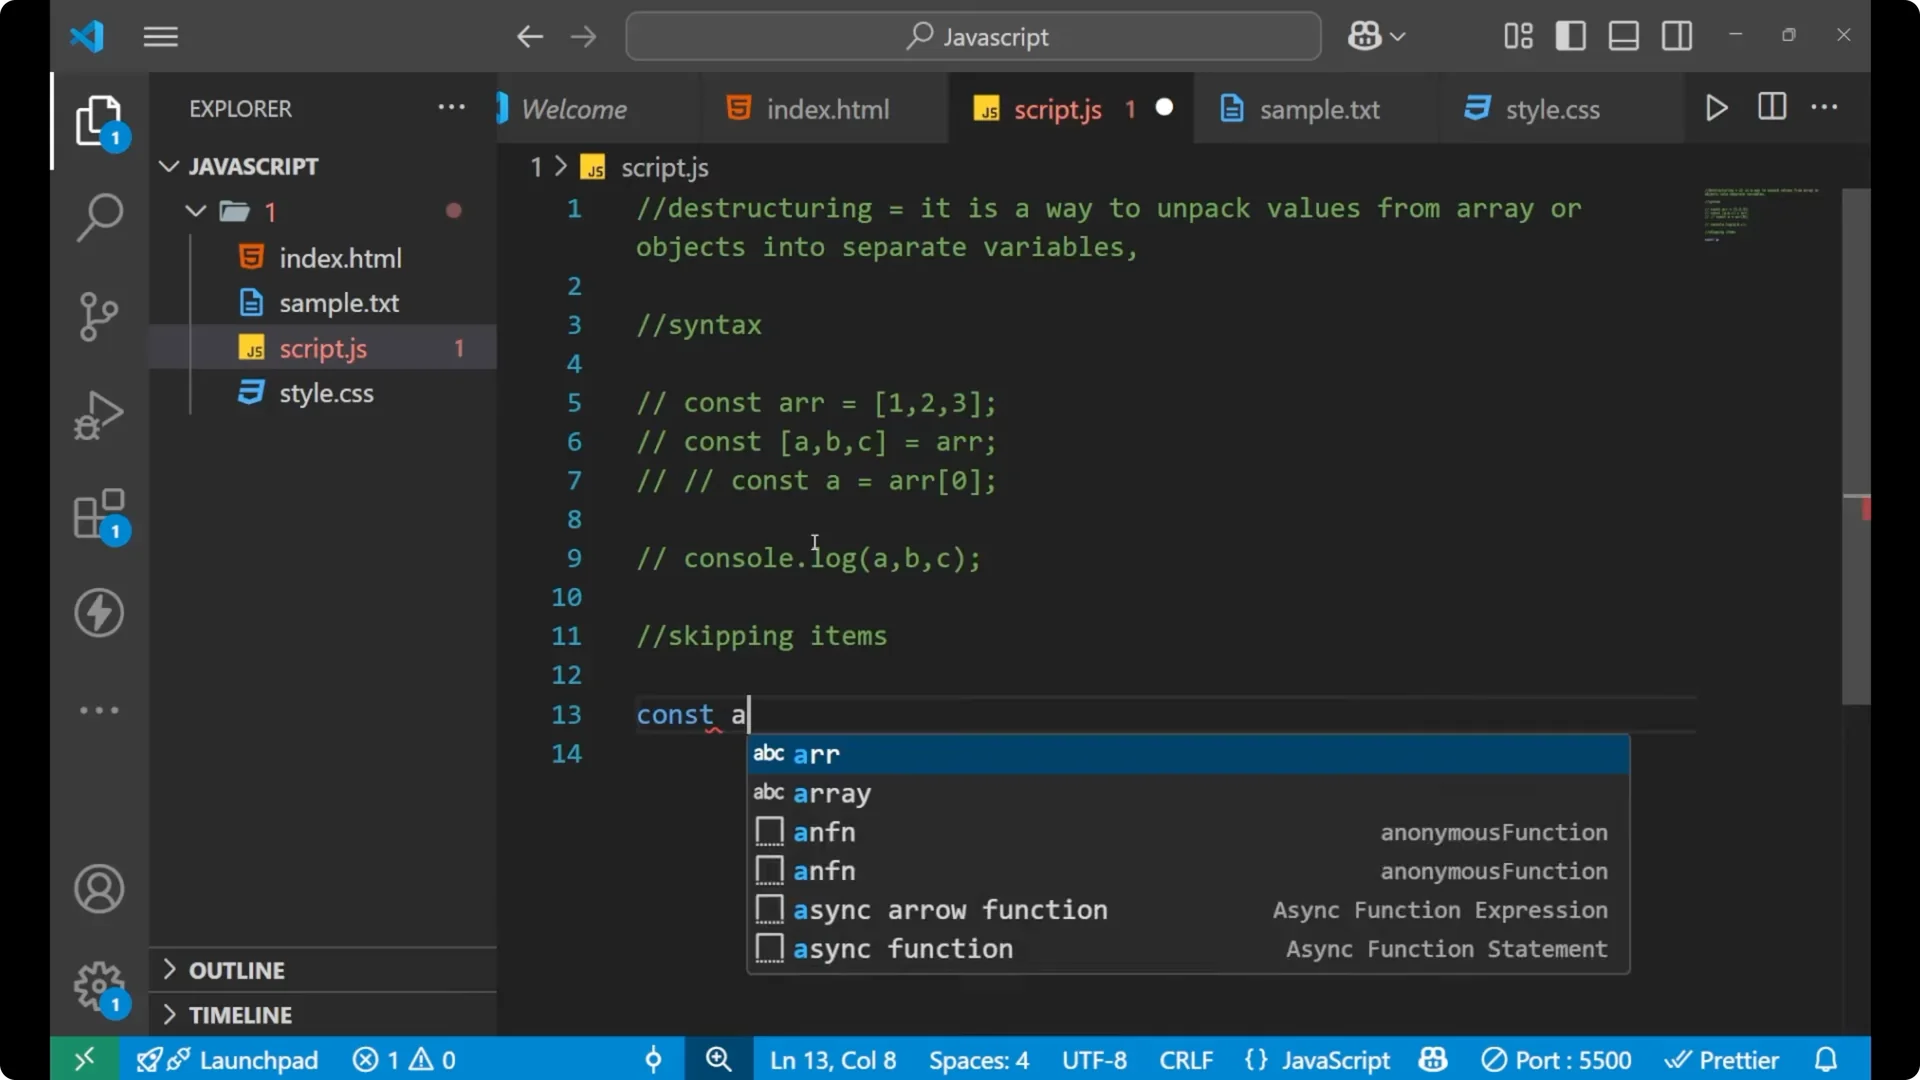Open the Source Control view
The image size is (1920, 1080).
tap(98, 316)
